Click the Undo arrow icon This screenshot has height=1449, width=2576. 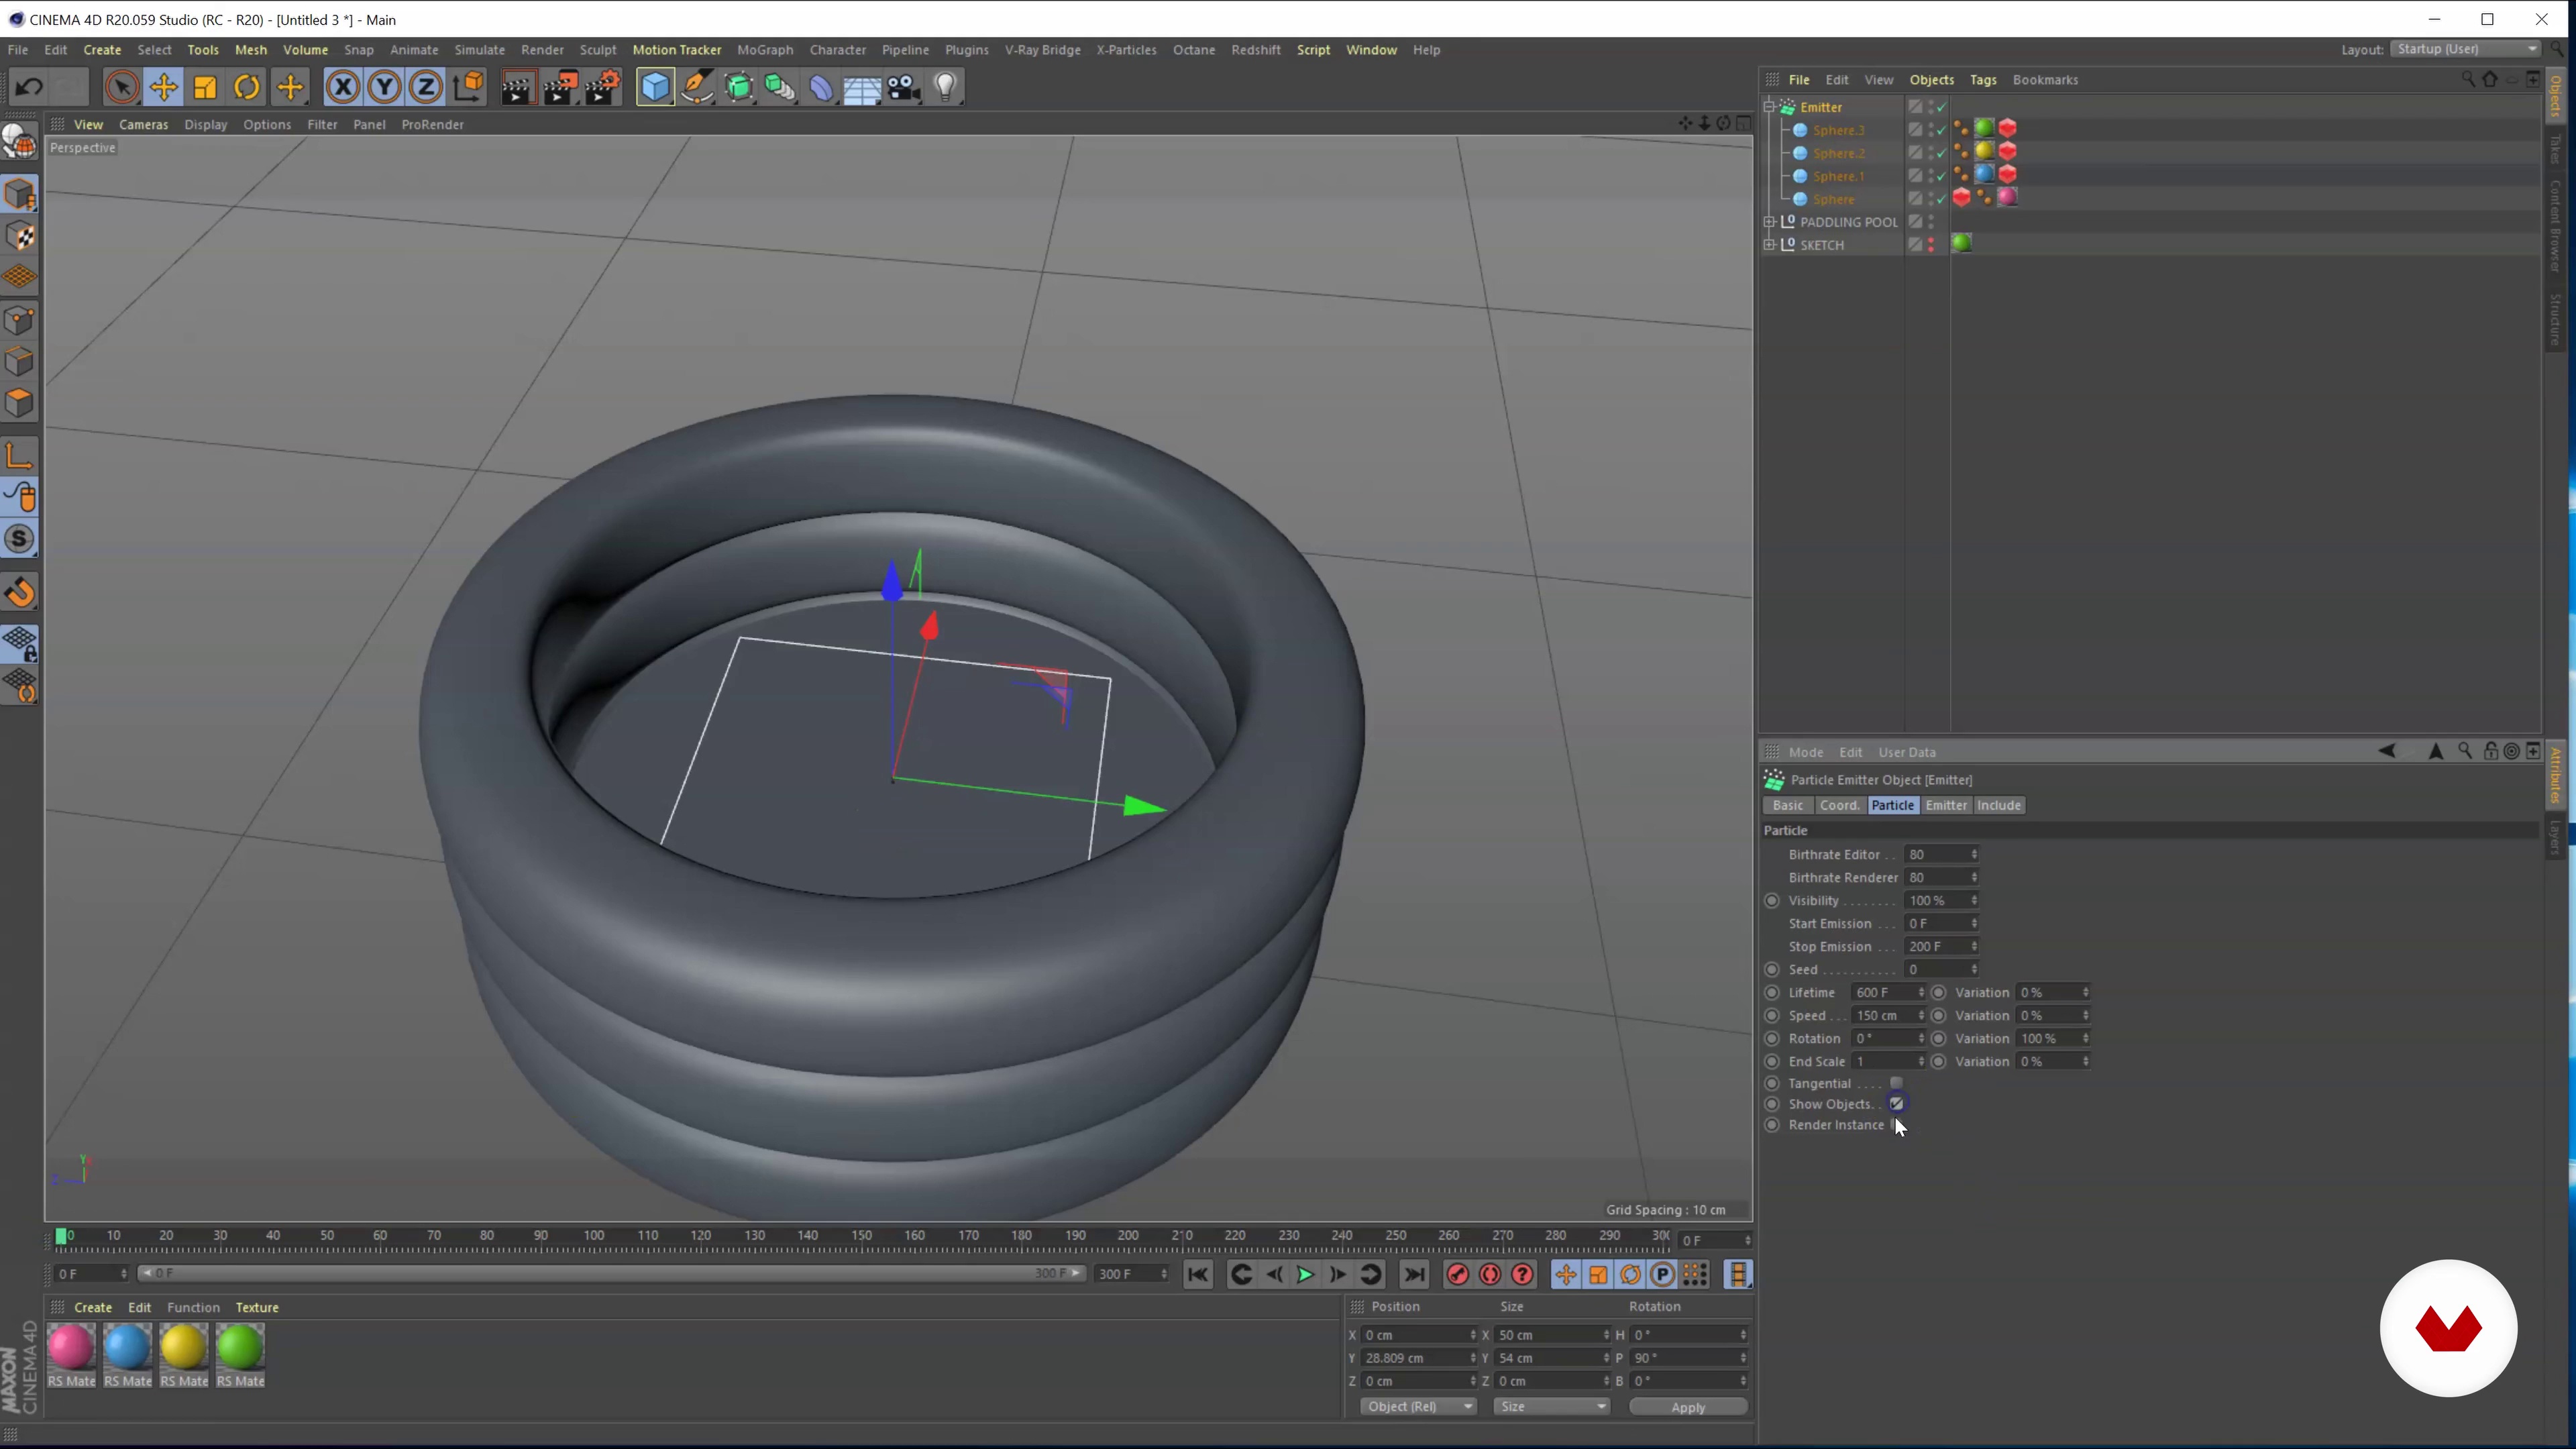point(29,87)
